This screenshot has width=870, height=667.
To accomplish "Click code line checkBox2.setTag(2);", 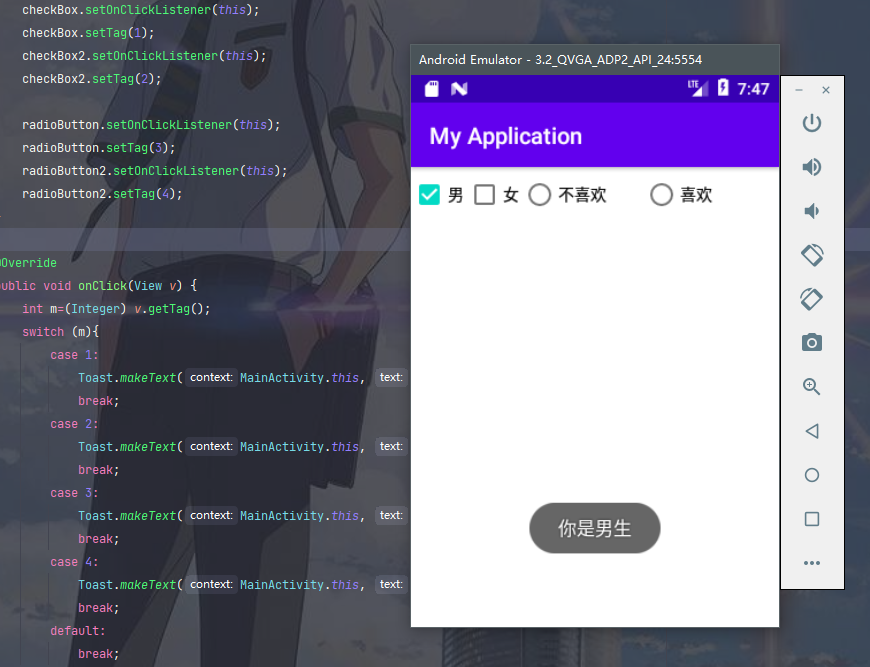I will point(92,79).
